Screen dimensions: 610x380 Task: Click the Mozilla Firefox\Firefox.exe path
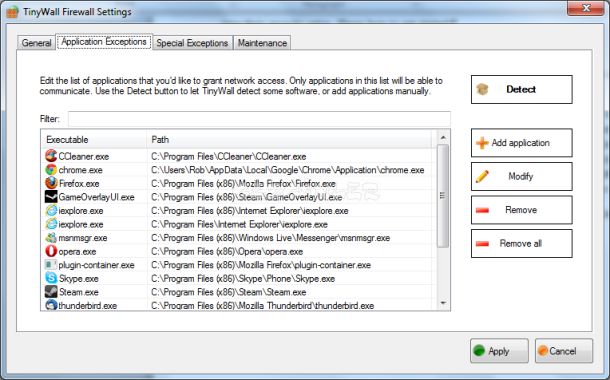[243, 184]
